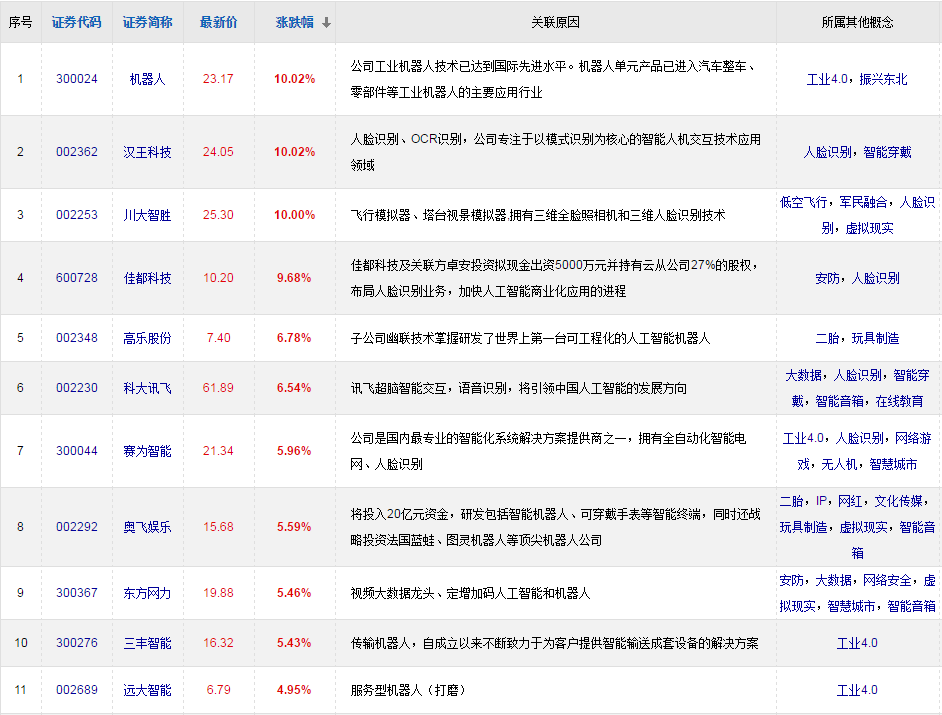The image size is (942, 715).
Task: Click stock code 600728
Action: 77,278
